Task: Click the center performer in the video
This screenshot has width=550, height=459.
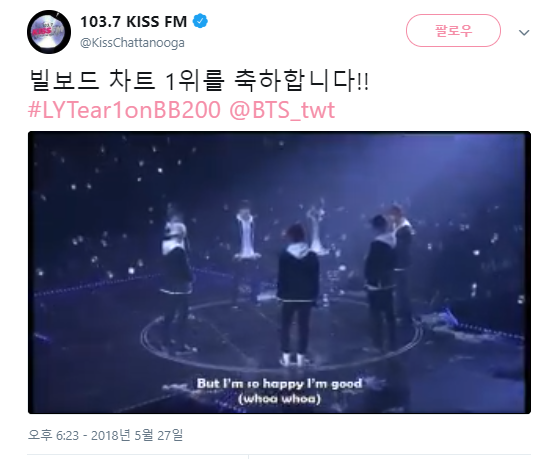Action: [x=297, y=295]
